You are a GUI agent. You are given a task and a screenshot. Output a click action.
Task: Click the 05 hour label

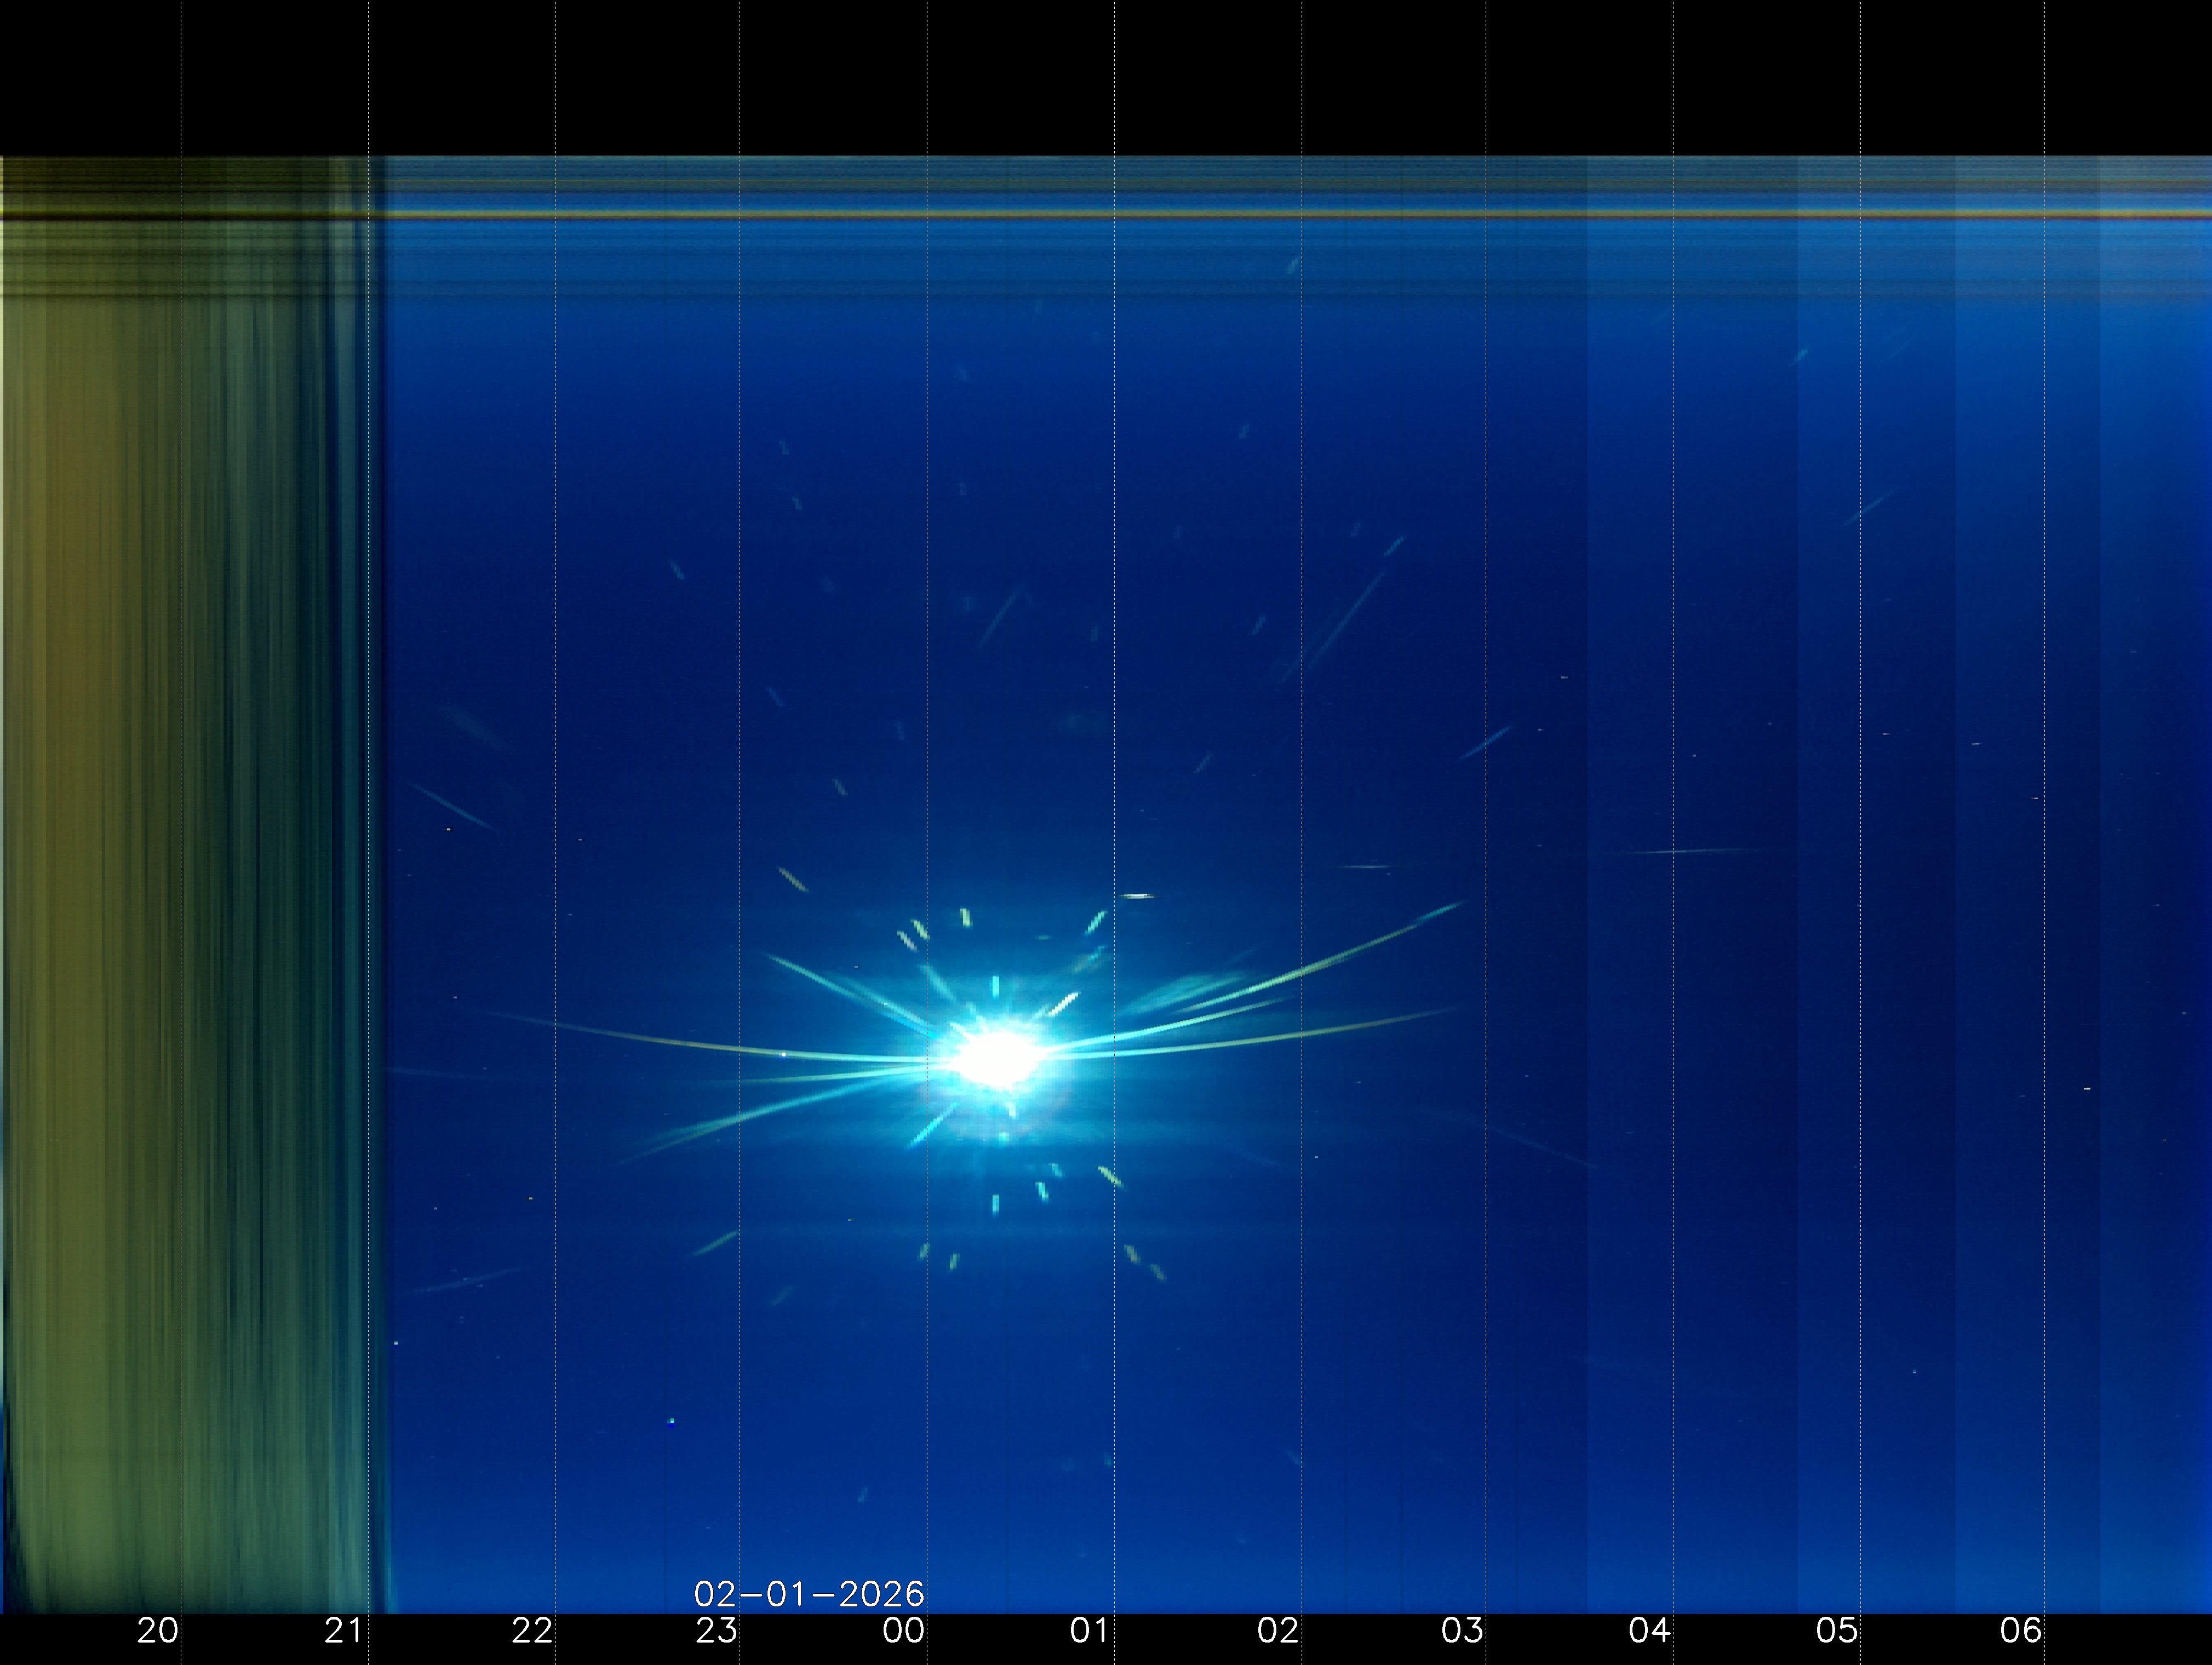click(x=1836, y=1631)
